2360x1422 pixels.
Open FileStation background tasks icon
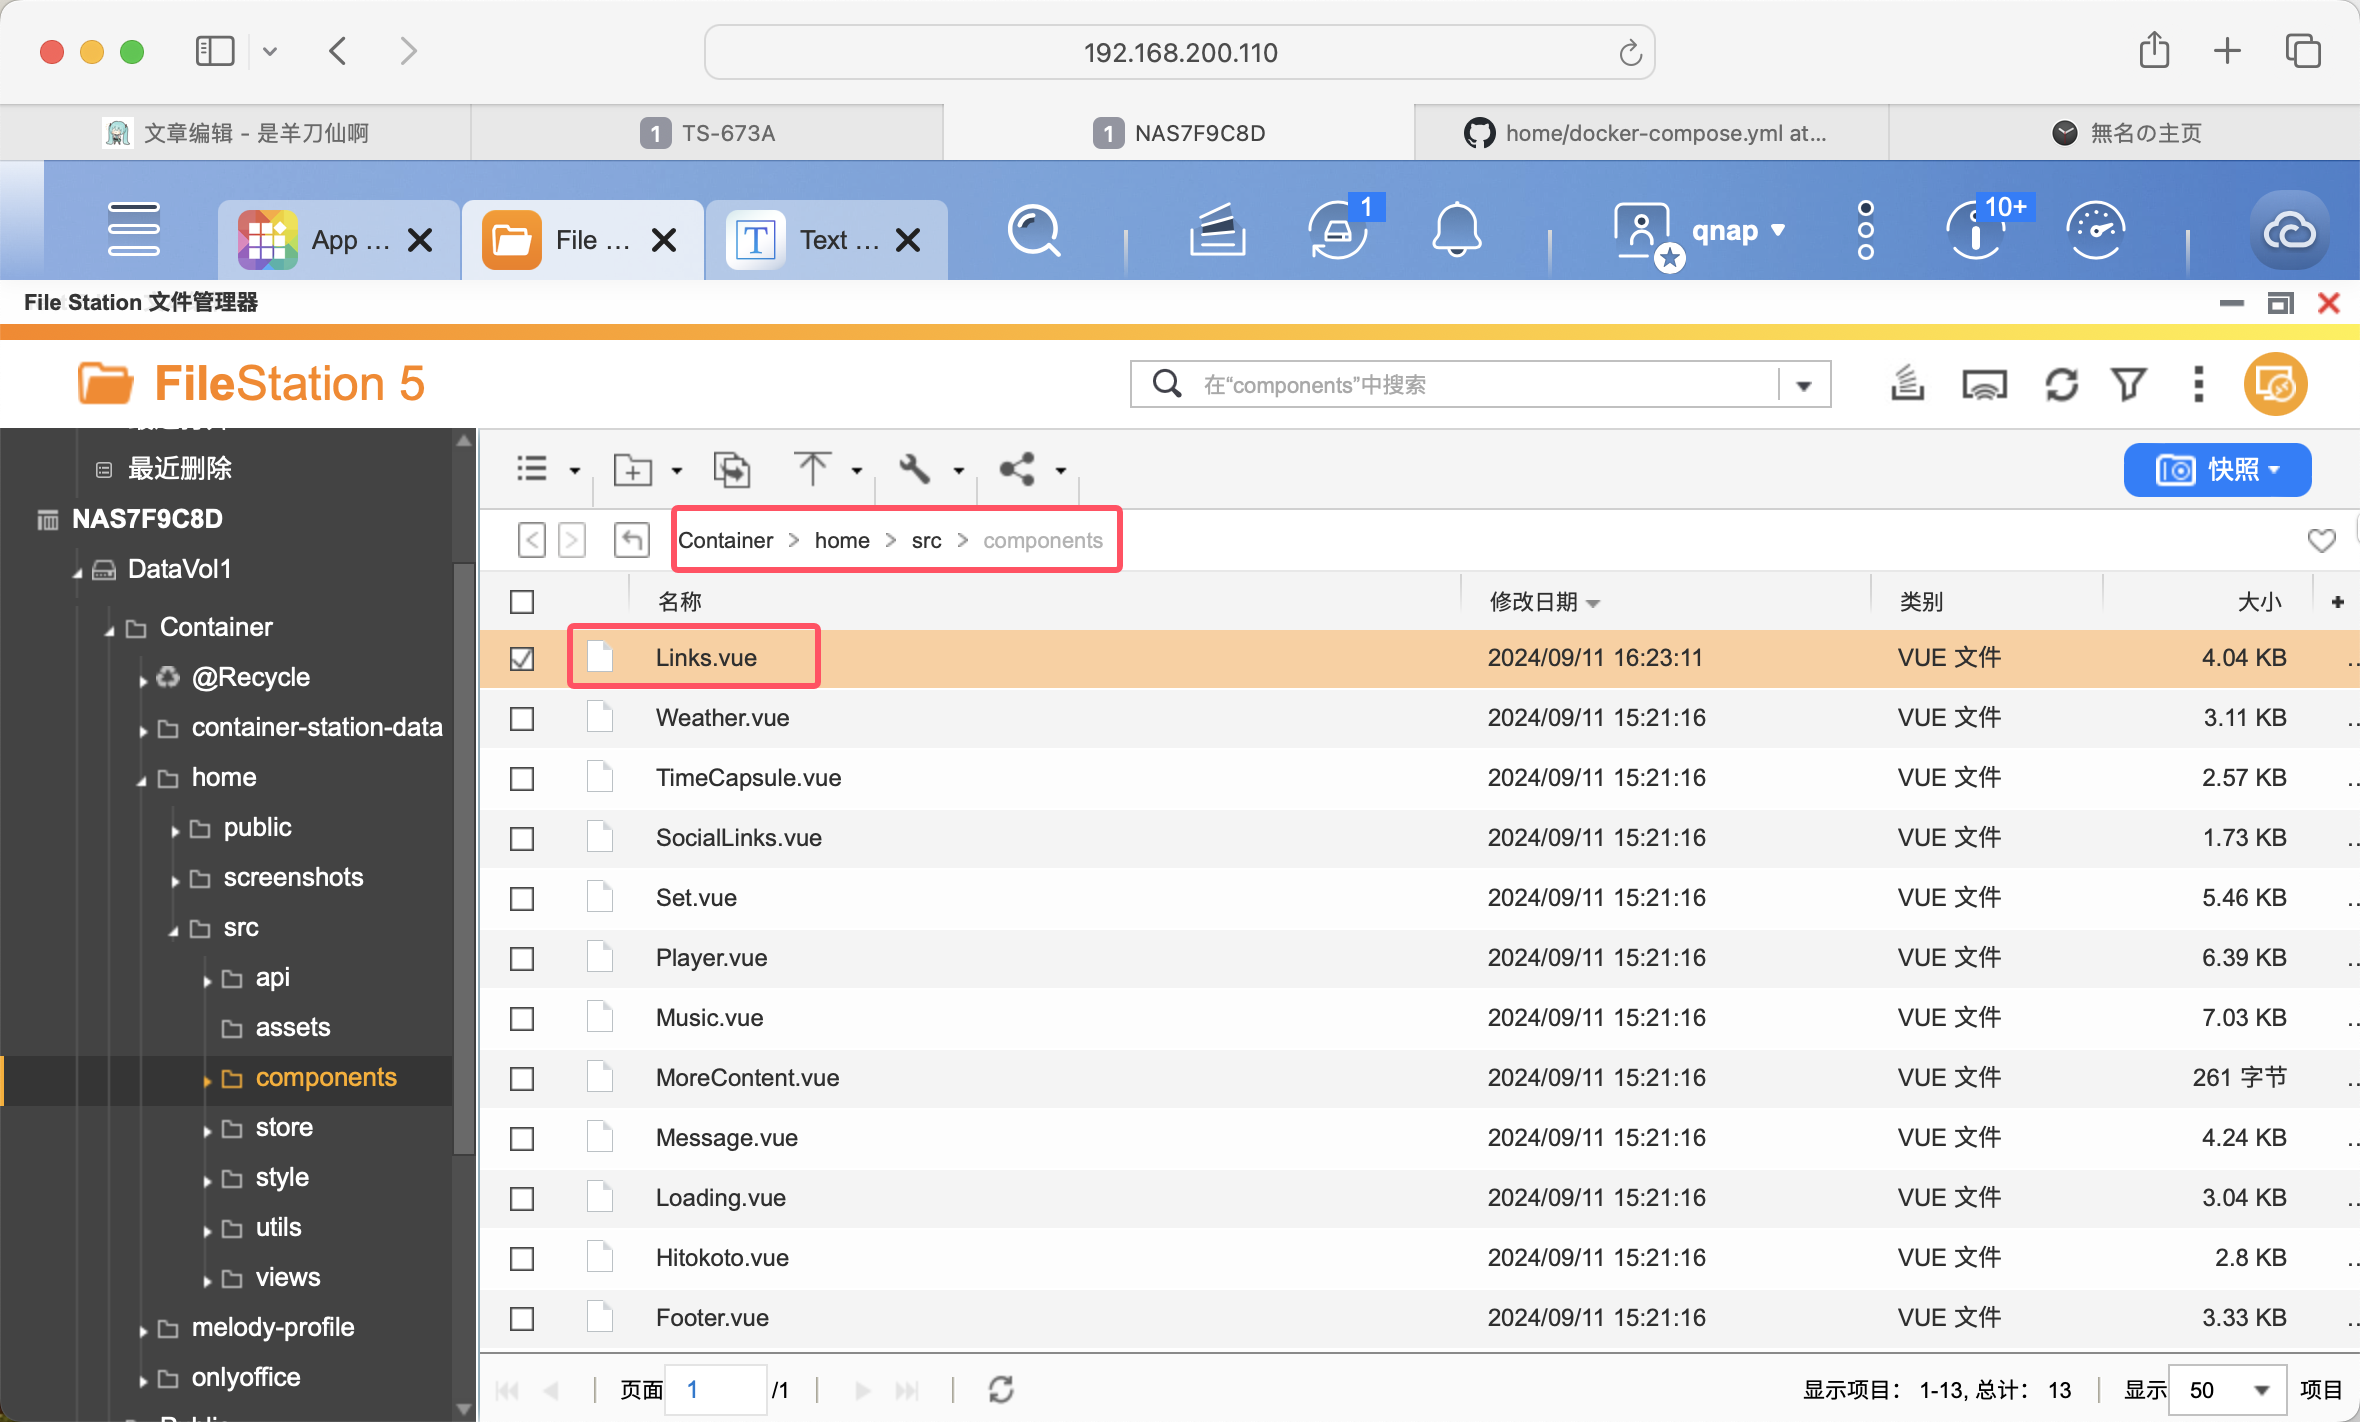tap(1908, 384)
